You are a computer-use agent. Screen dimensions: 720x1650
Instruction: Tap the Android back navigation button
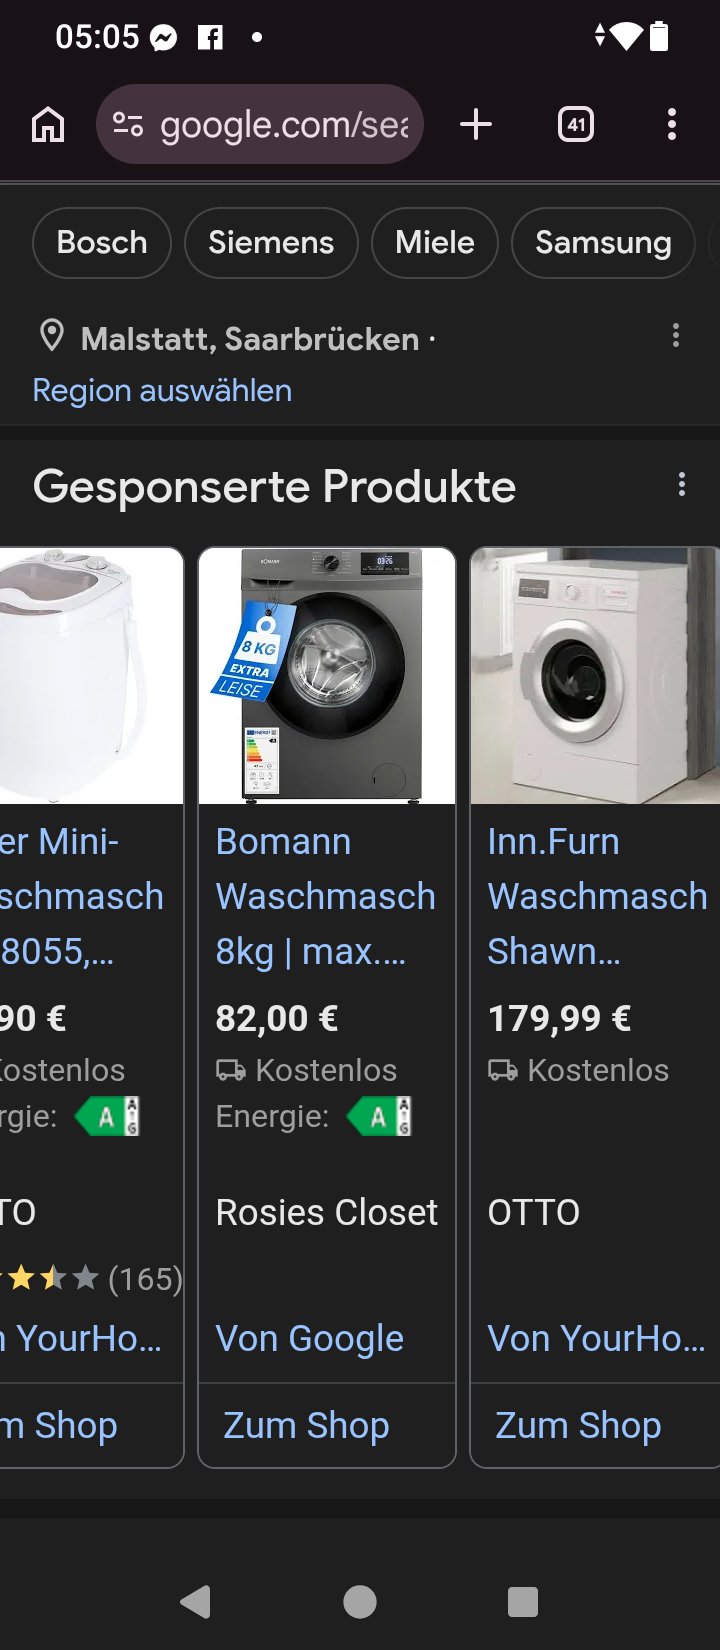click(x=196, y=1602)
